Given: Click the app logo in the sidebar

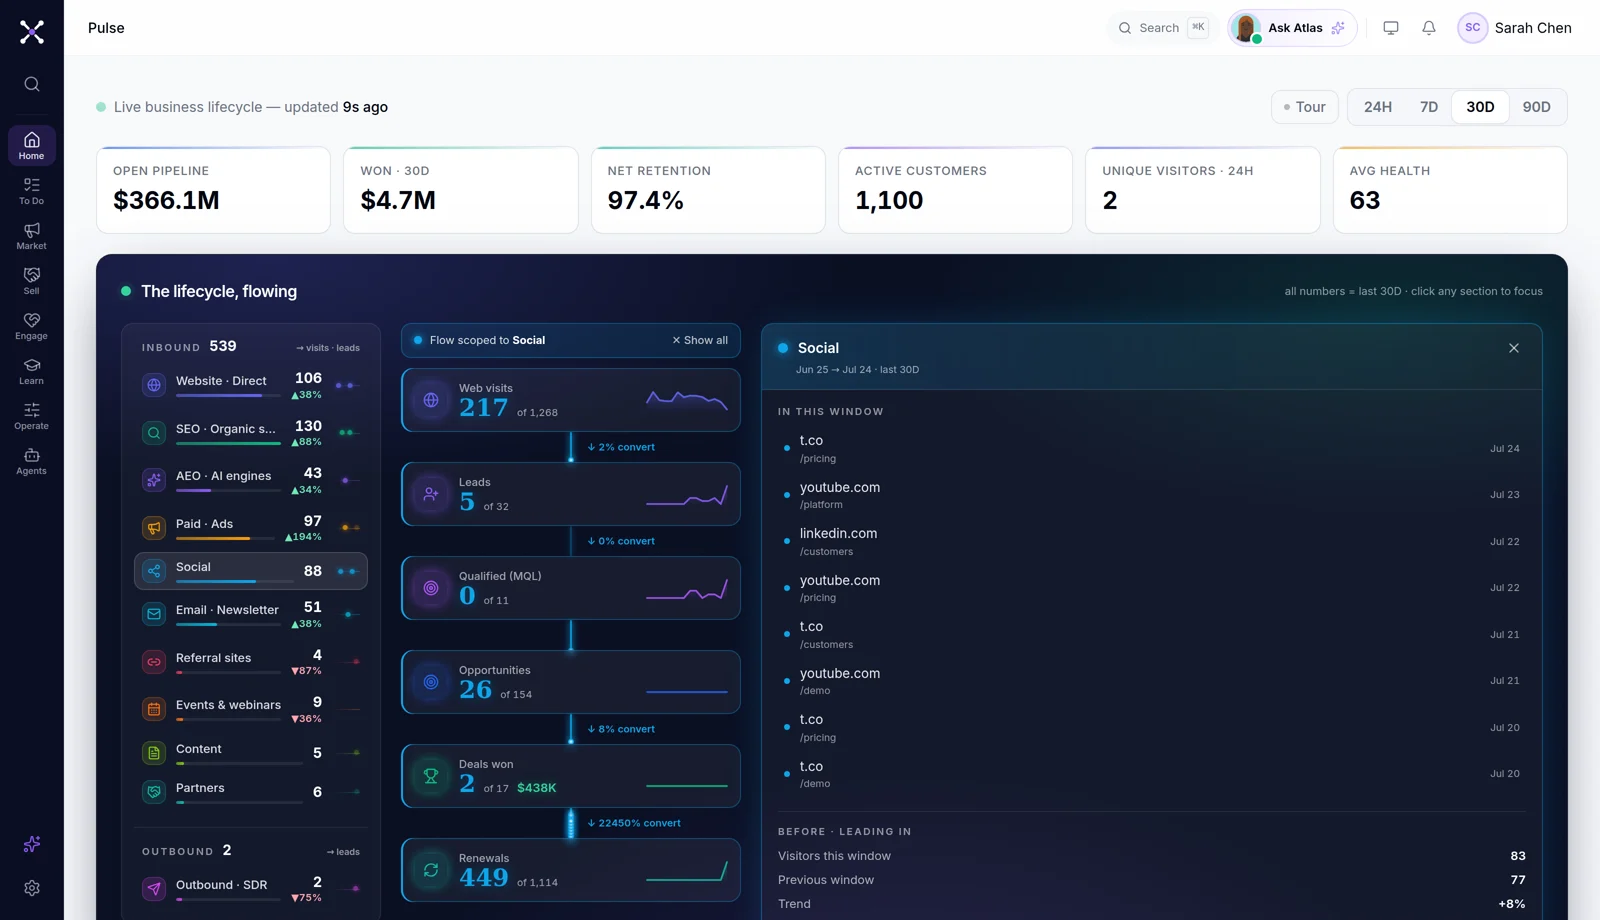Looking at the screenshot, I should click(x=32, y=32).
